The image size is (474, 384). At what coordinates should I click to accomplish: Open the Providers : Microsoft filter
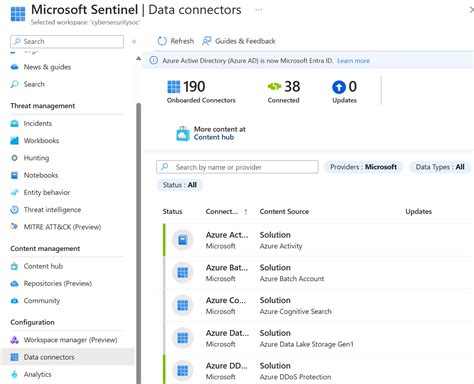click(x=363, y=167)
